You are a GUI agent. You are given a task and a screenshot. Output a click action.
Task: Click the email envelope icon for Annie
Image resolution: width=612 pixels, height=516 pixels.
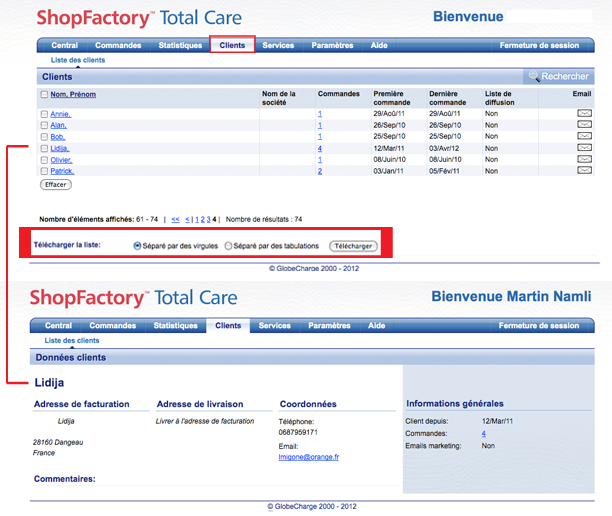(584, 114)
